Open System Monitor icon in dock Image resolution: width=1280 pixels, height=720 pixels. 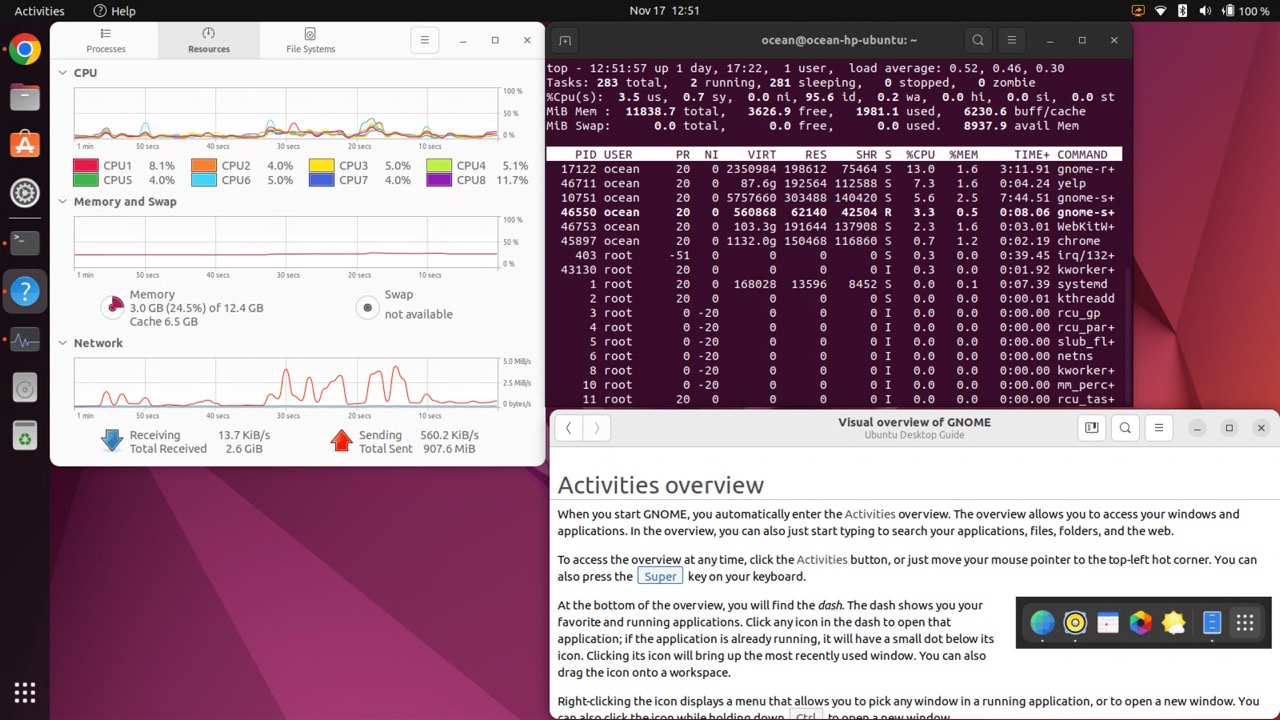click(x=25, y=340)
